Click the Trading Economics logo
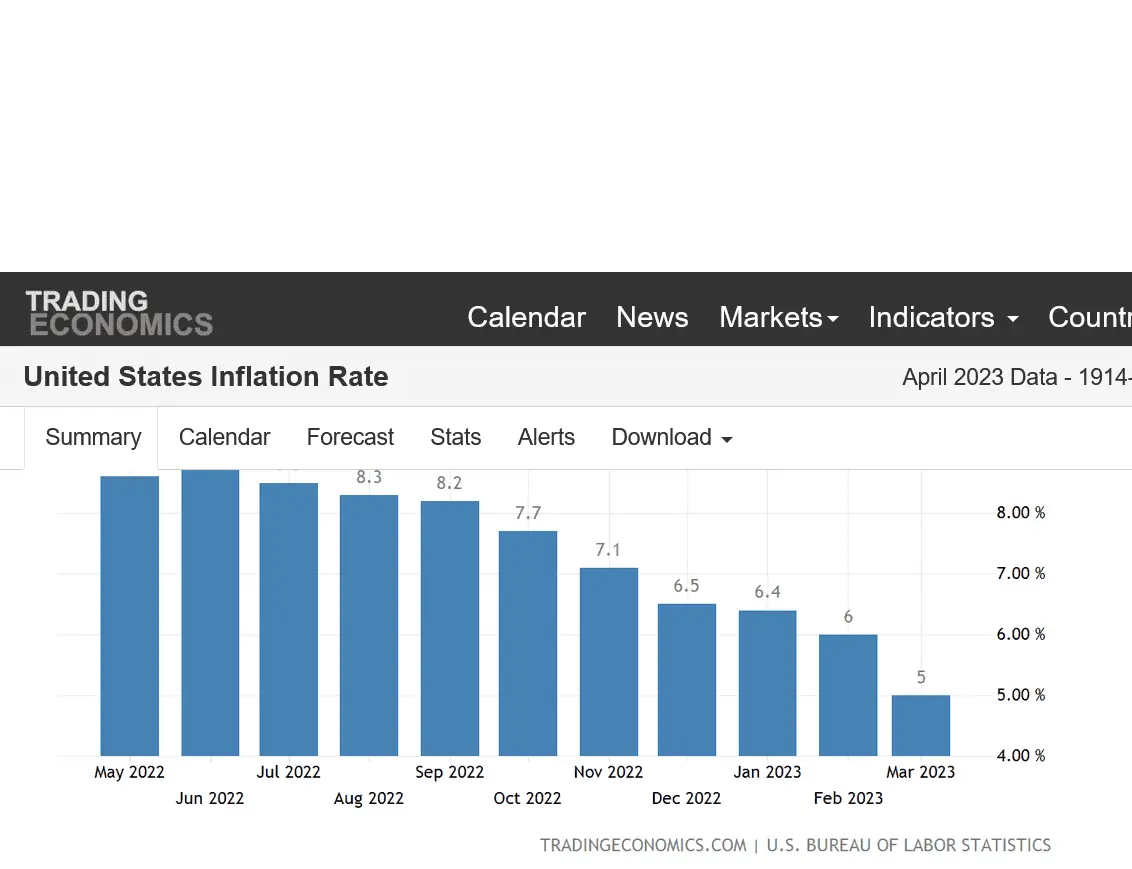Screen dimensions: 1132x869 119,313
